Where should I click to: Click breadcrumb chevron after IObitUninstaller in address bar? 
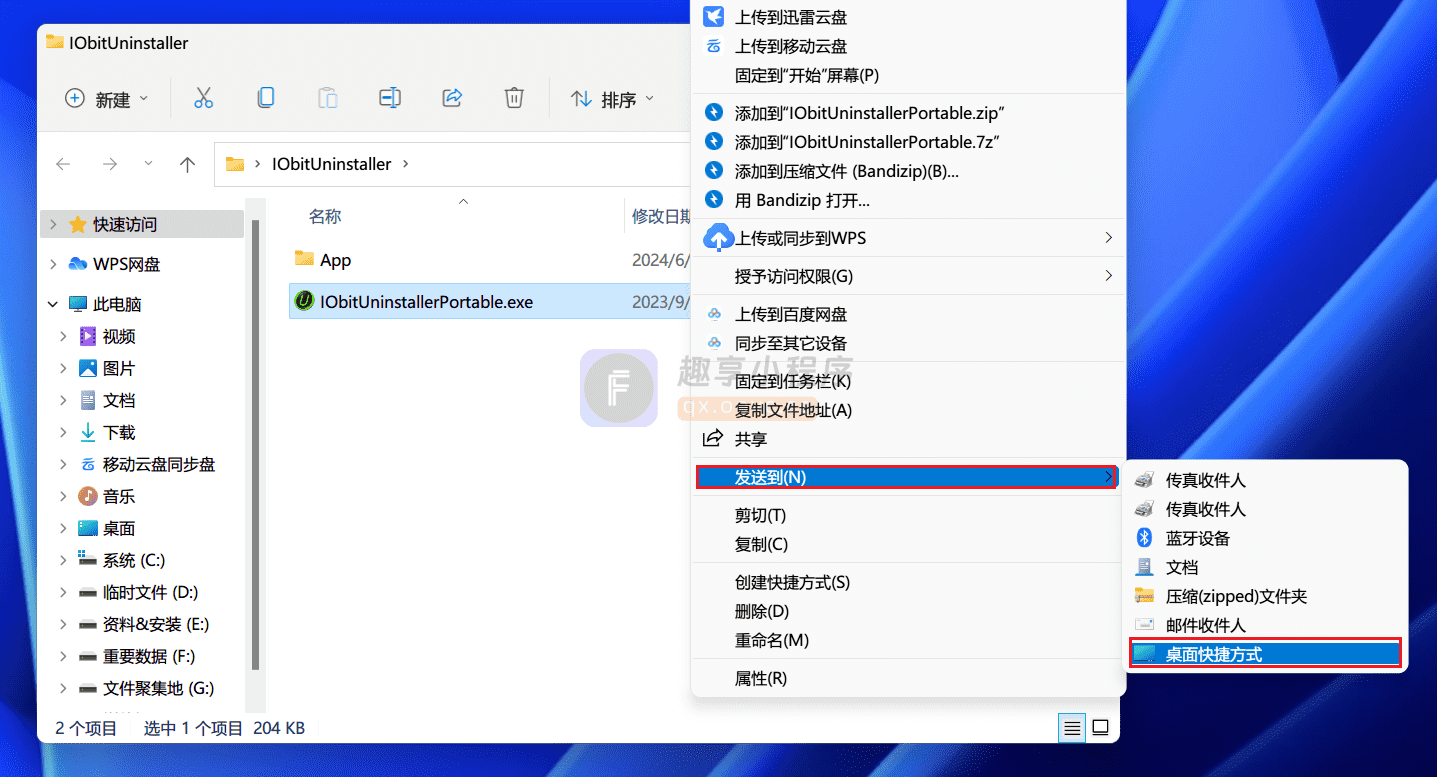(406, 164)
